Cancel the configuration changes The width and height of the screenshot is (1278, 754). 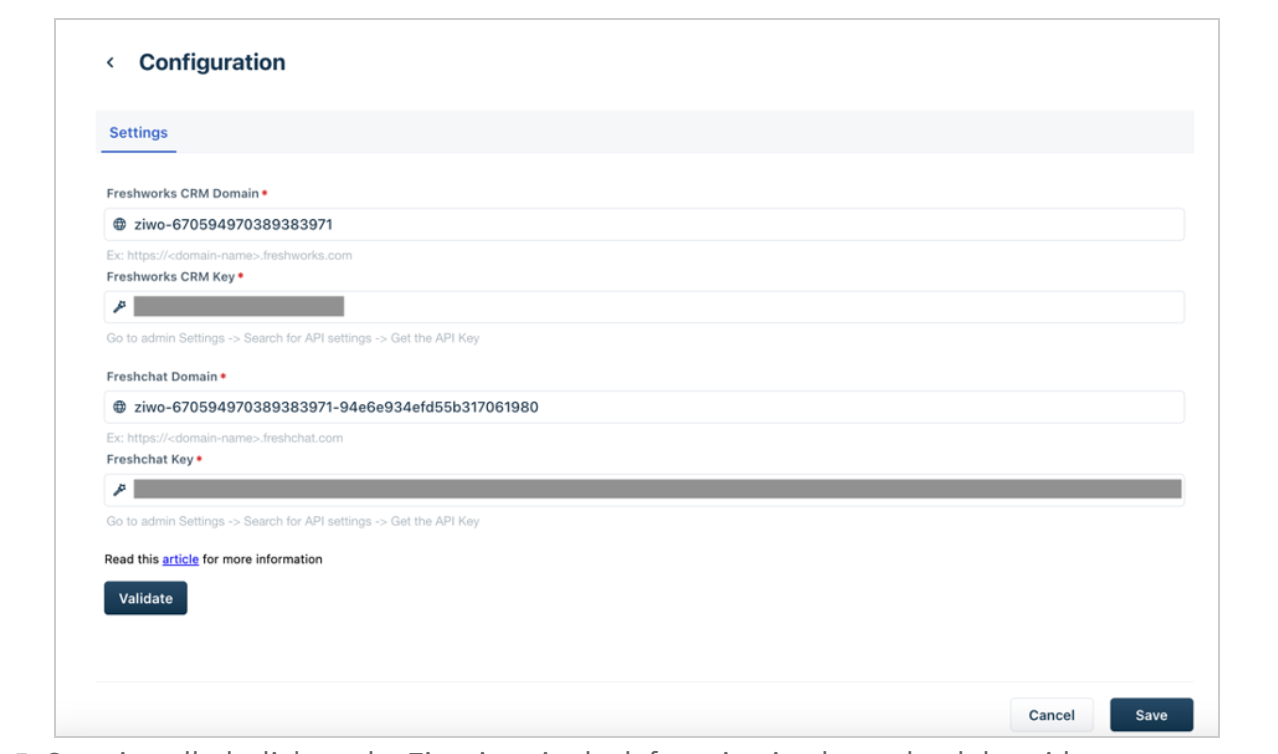click(x=1051, y=715)
